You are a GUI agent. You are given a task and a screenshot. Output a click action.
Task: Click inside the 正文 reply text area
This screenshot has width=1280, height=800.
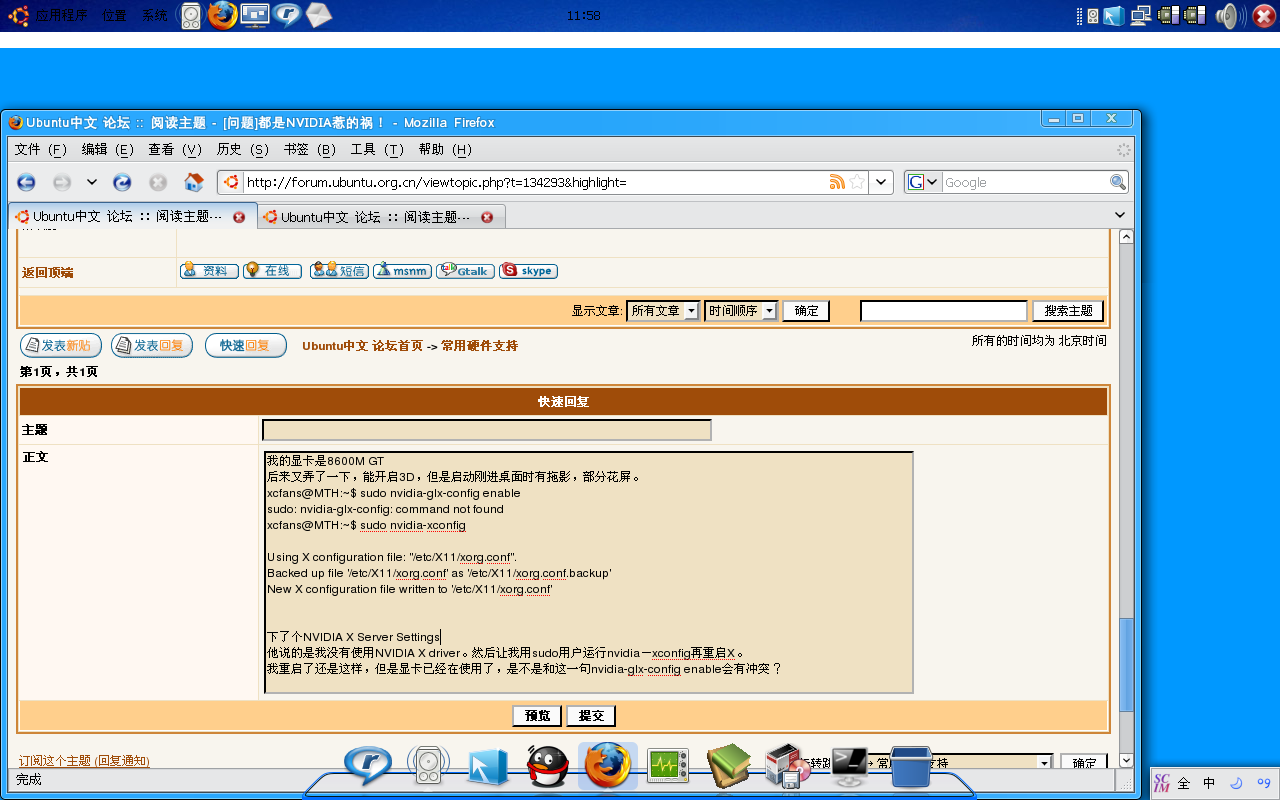[589, 572]
